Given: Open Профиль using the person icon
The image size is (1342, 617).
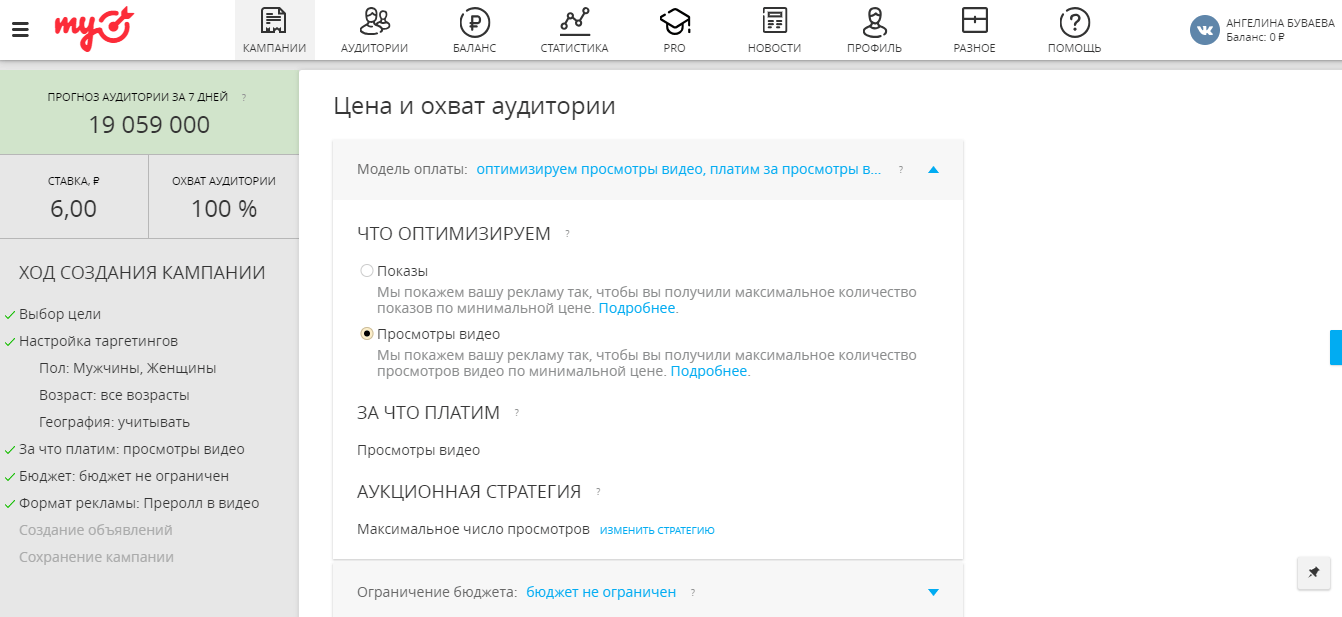Looking at the screenshot, I should [873, 22].
